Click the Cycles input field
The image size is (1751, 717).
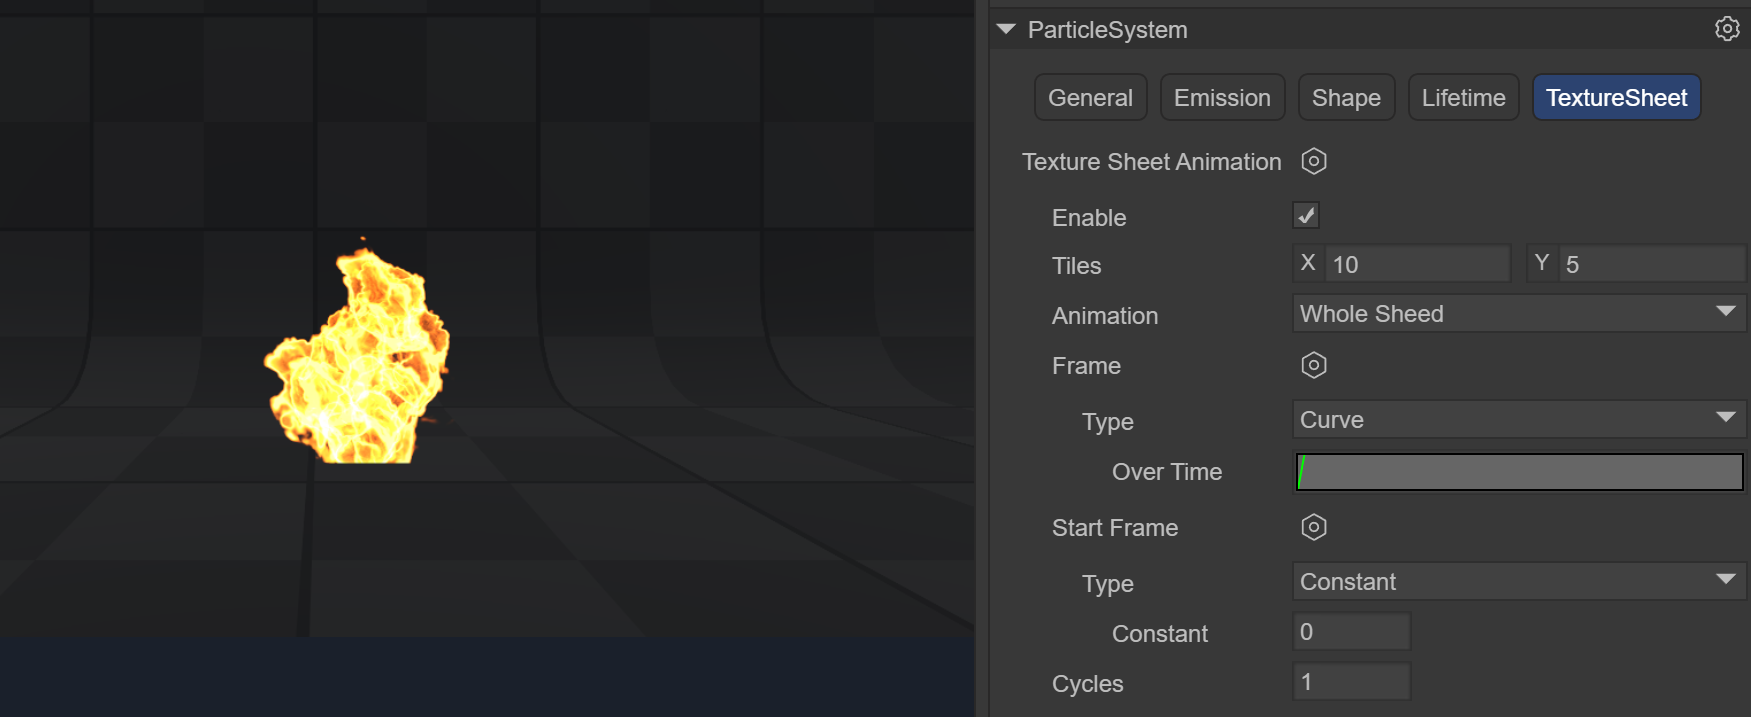click(x=1352, y=682)
